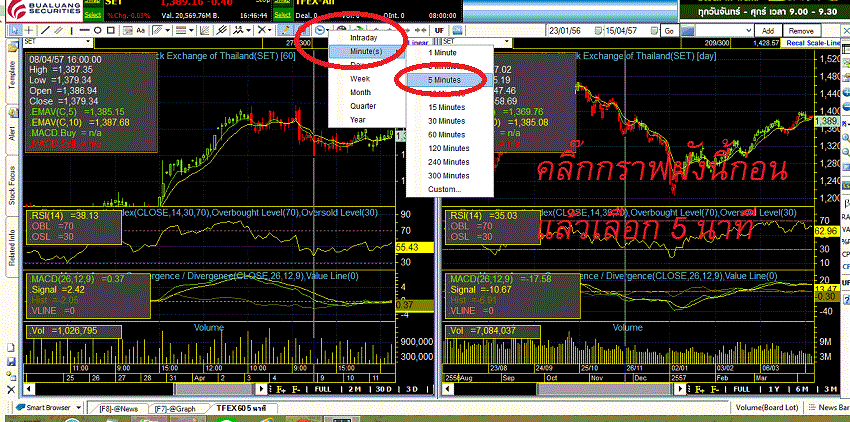Select the crosshair cursor tool
Image resolution: width=850 pixels, height=422 pixels.
click(29, 30)
